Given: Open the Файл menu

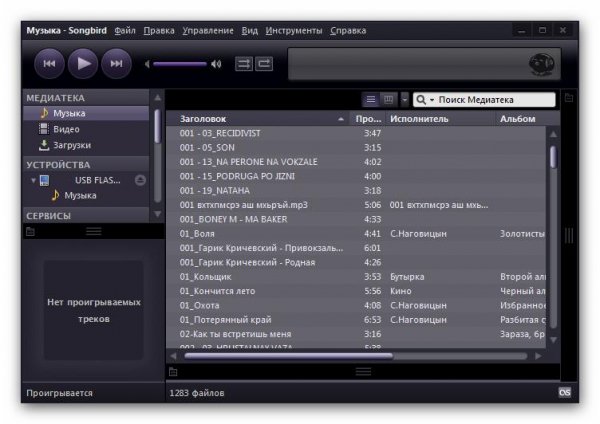Looking at the screenshot, I should (125, 31).
